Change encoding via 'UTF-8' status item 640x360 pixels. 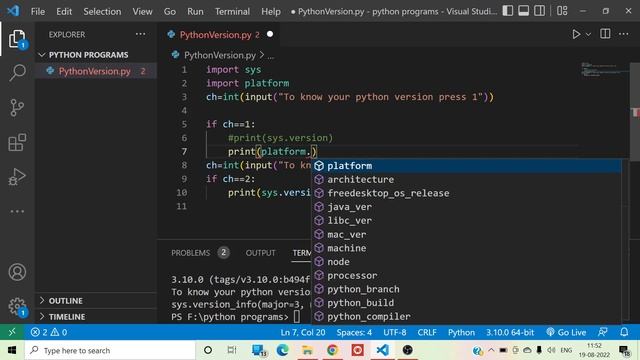point(394,332)
